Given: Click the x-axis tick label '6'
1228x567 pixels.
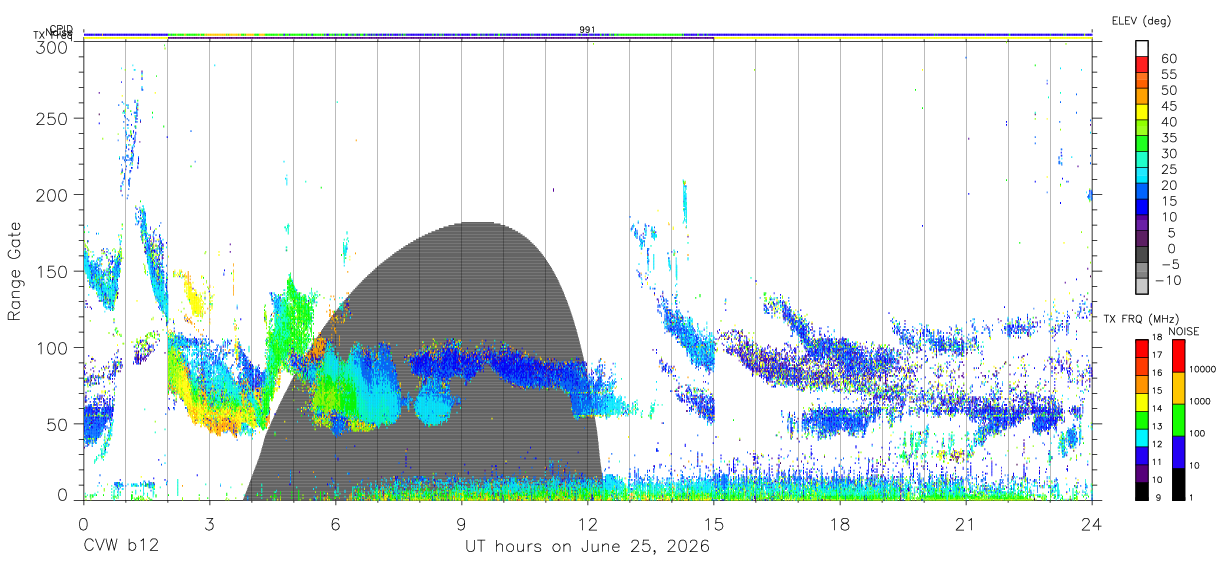Looking at the screenshot, I should (x=336, y=523).
